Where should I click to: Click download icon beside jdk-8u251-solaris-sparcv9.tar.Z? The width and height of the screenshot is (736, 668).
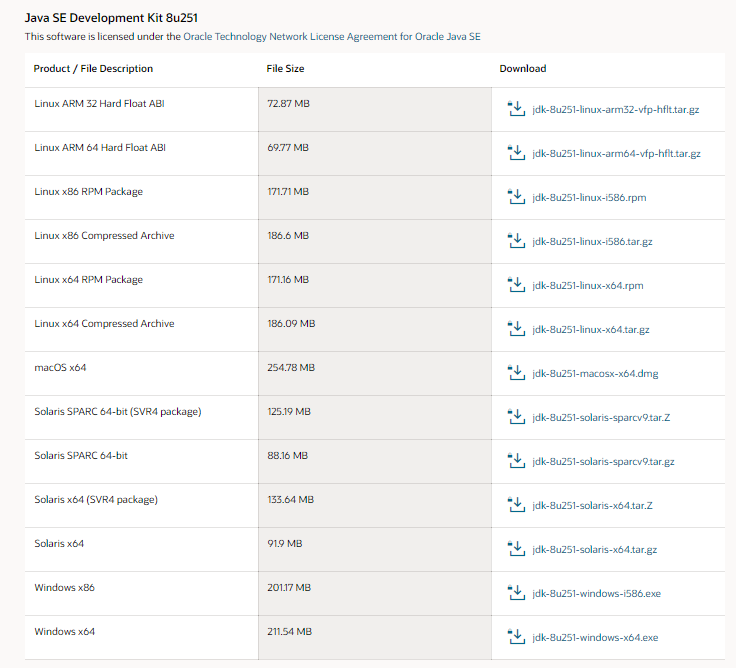[x=516, y=417]
